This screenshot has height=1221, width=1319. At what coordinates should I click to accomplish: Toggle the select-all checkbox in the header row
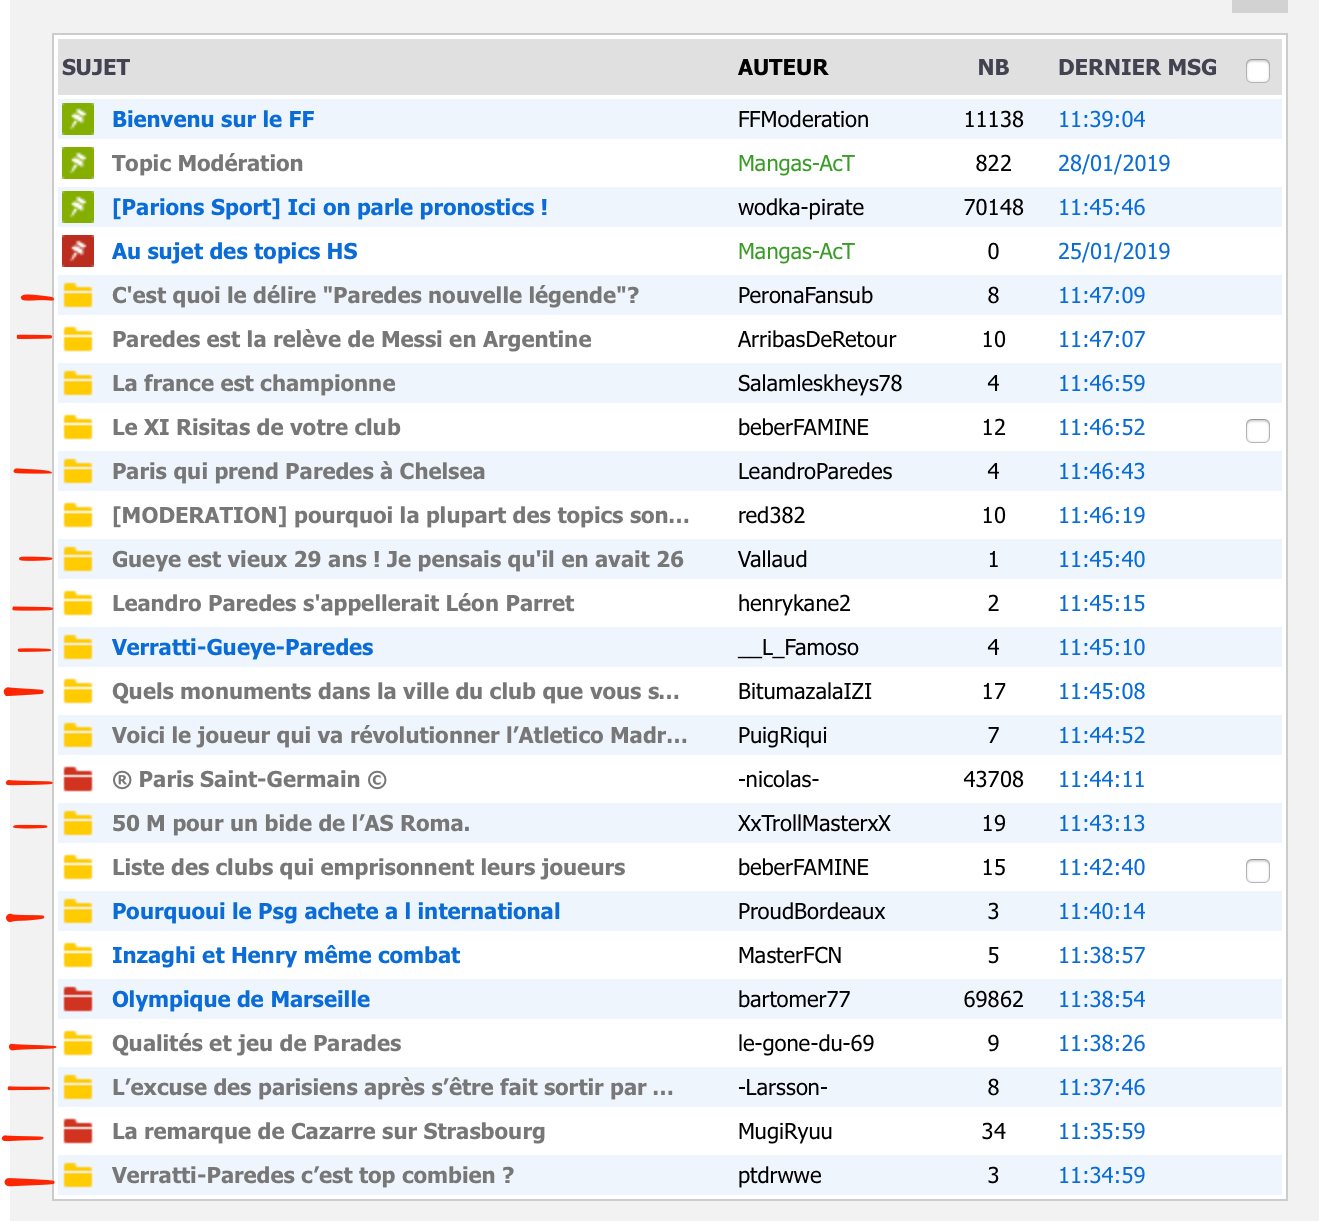click(1258, 70)
